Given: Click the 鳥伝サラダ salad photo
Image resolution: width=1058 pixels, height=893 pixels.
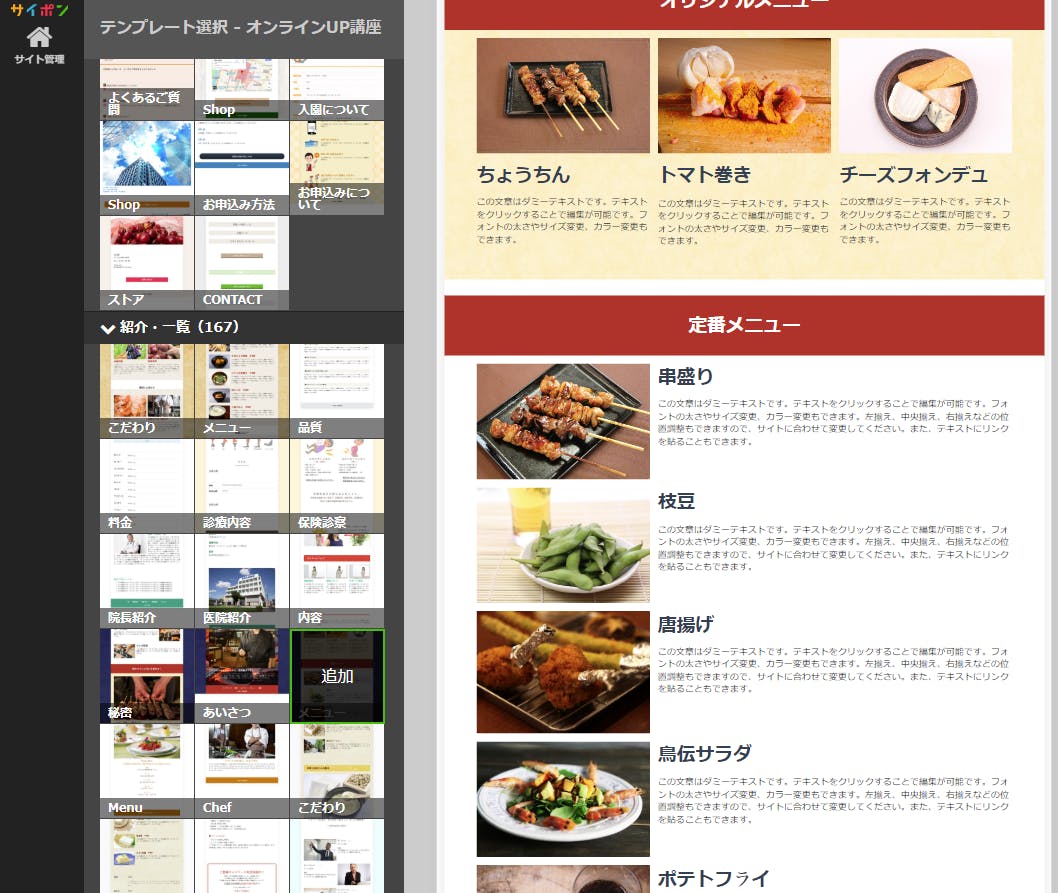Looking at the screenshot, I should click(563, 799).
